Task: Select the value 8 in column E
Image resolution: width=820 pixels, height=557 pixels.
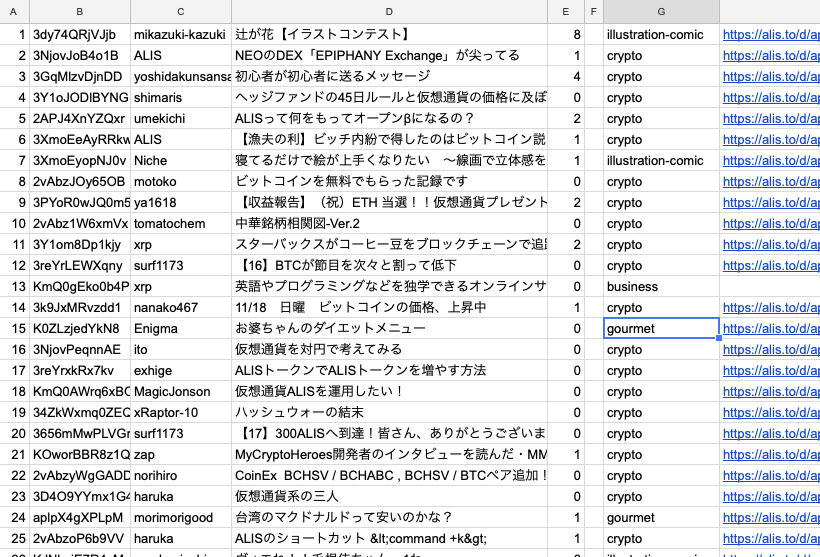Action: click(x=565, y=34)
